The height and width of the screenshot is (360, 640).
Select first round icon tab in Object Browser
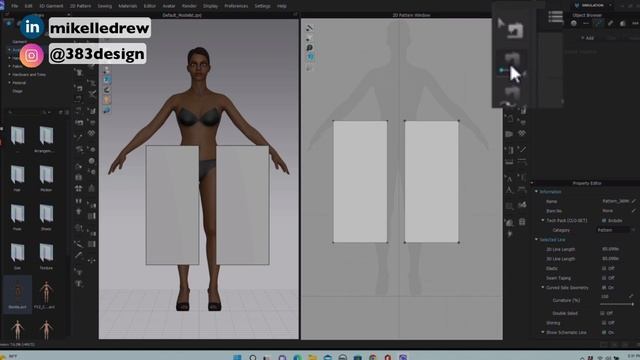(574, 24)
